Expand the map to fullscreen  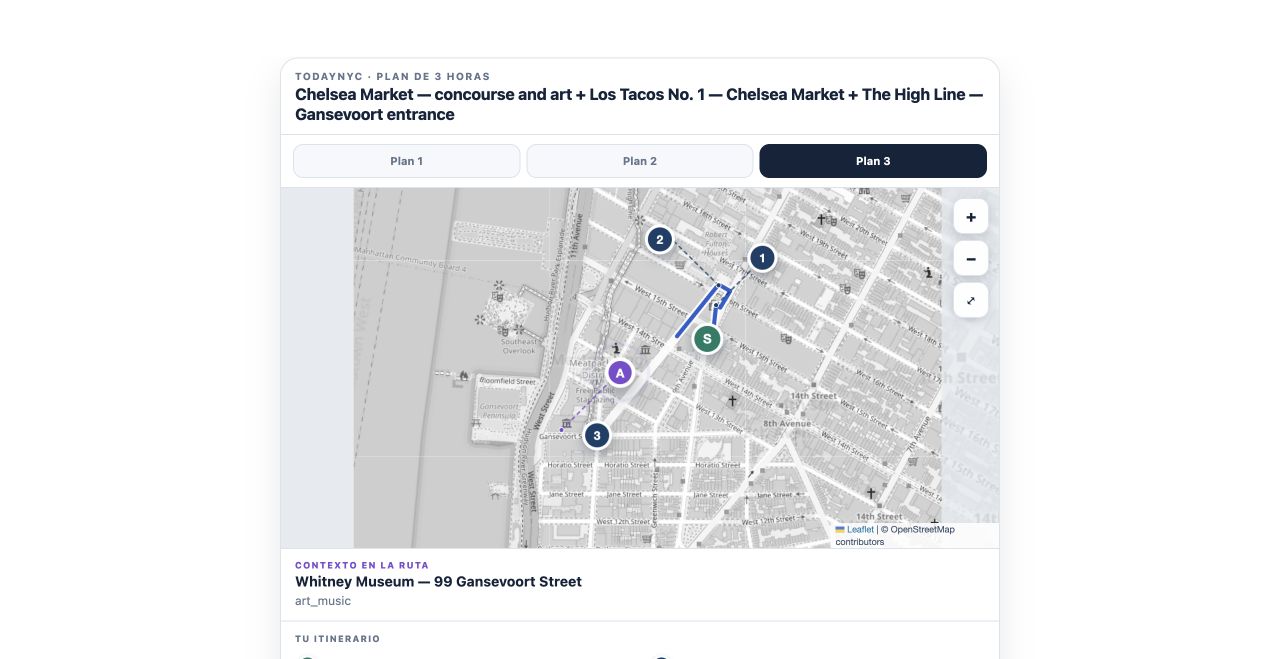click(x=971, y=301)
